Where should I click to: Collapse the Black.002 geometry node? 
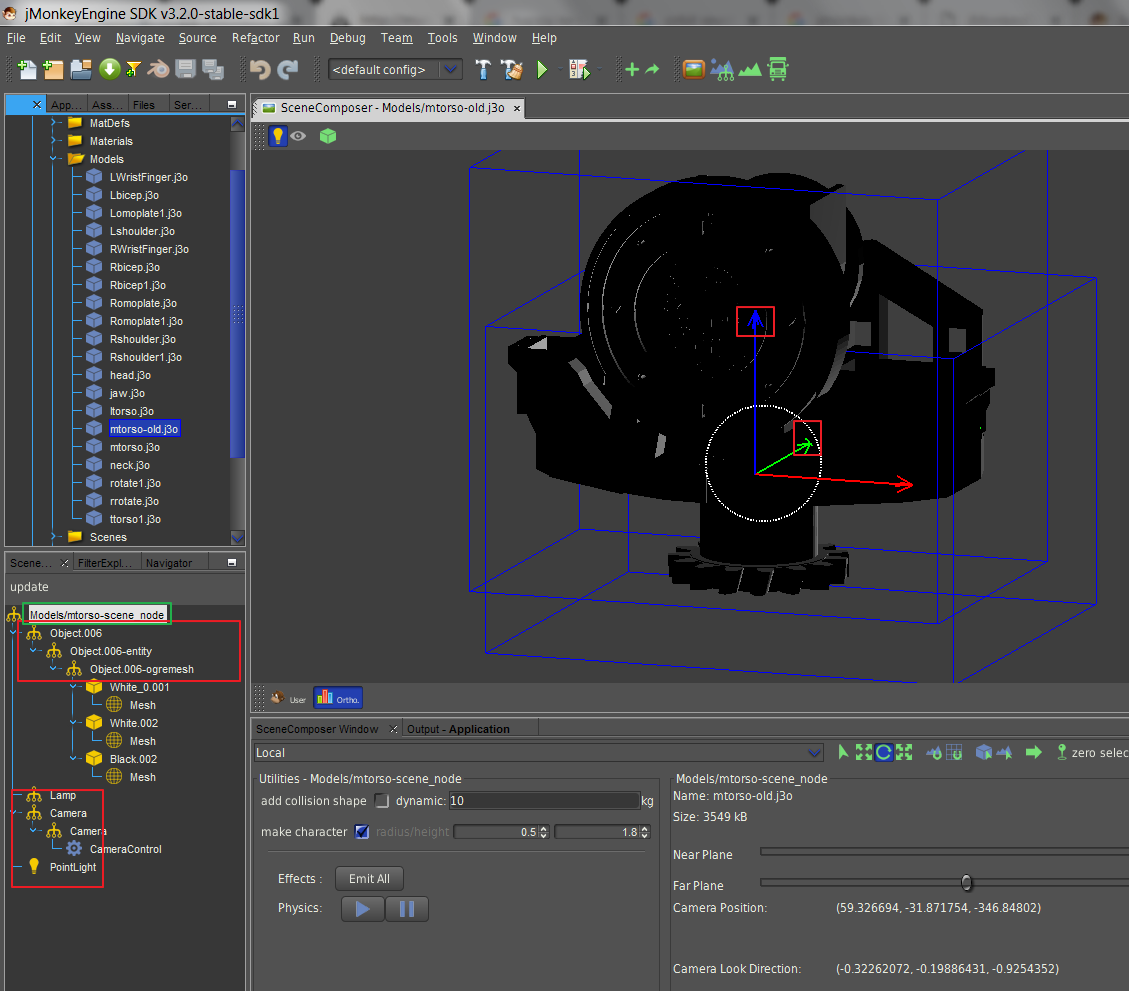click(x=73, y=759)
